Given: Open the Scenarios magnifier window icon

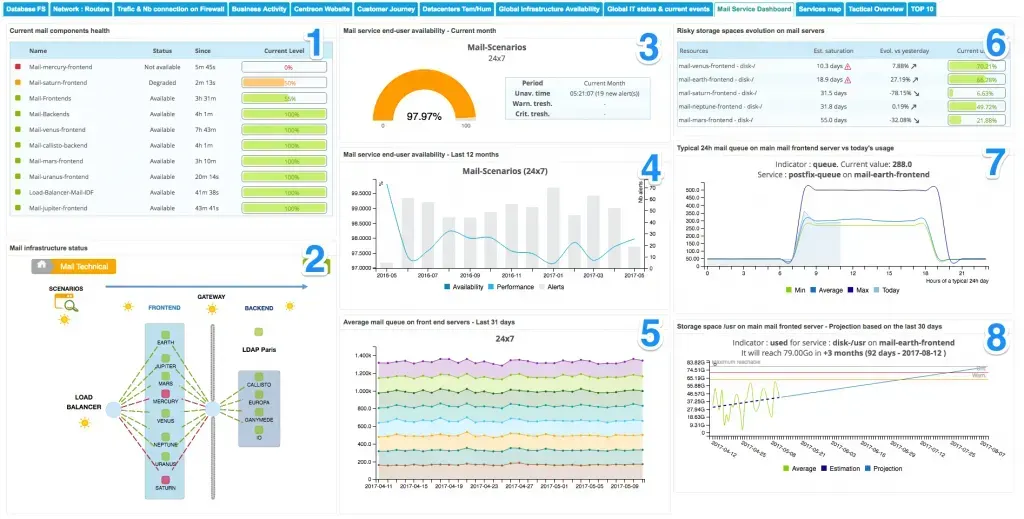Looking at the screenshot, I should click(x=66, y=302).
